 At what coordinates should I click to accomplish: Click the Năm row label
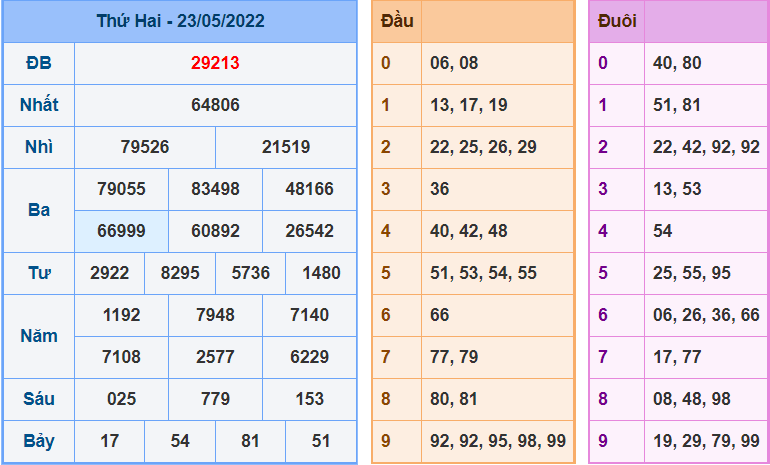click(39, 336)
